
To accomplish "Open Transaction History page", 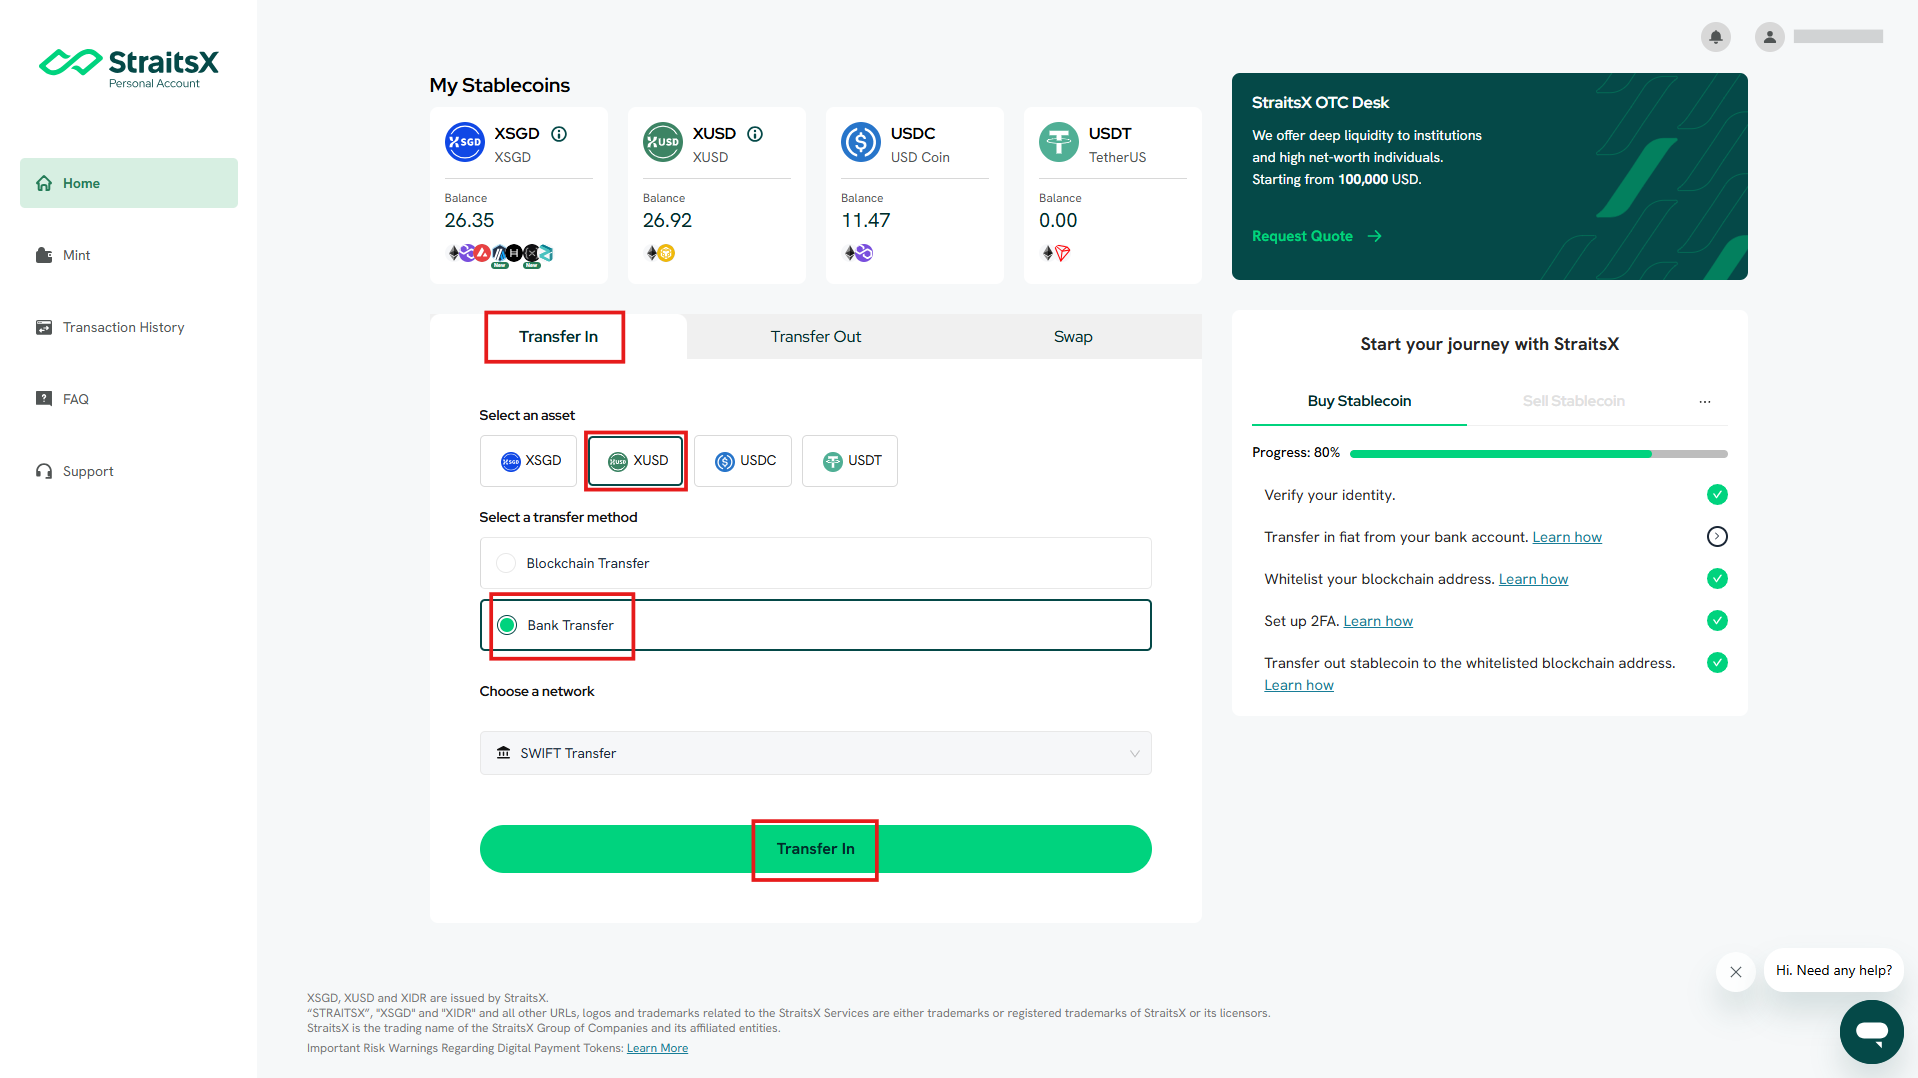I will (x=129, y=327).
